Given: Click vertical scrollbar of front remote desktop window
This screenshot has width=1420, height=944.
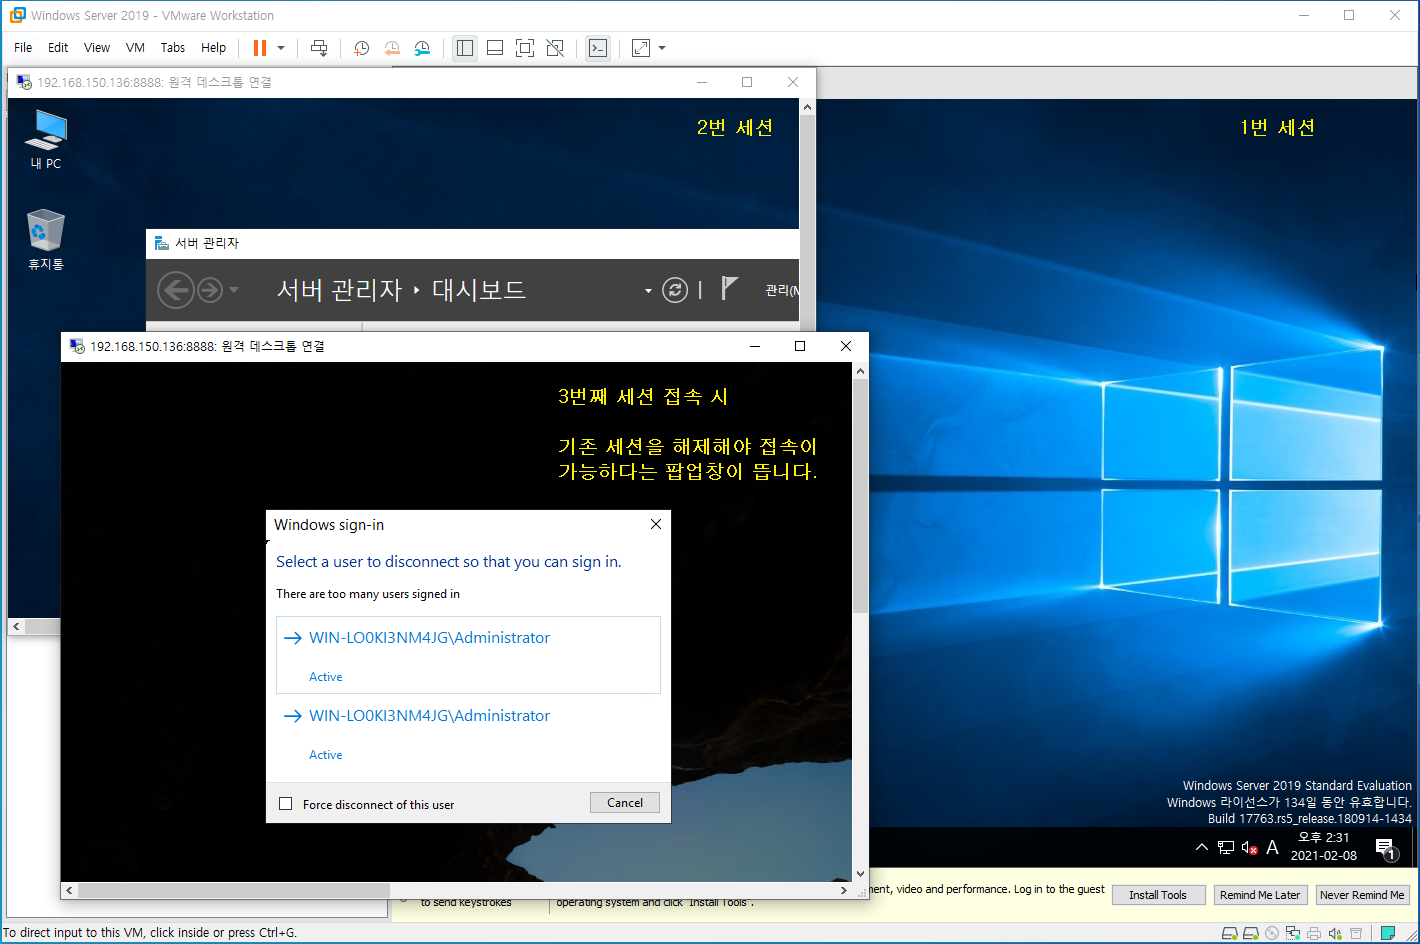Looking at the screenshot, I should coord(860,495).
